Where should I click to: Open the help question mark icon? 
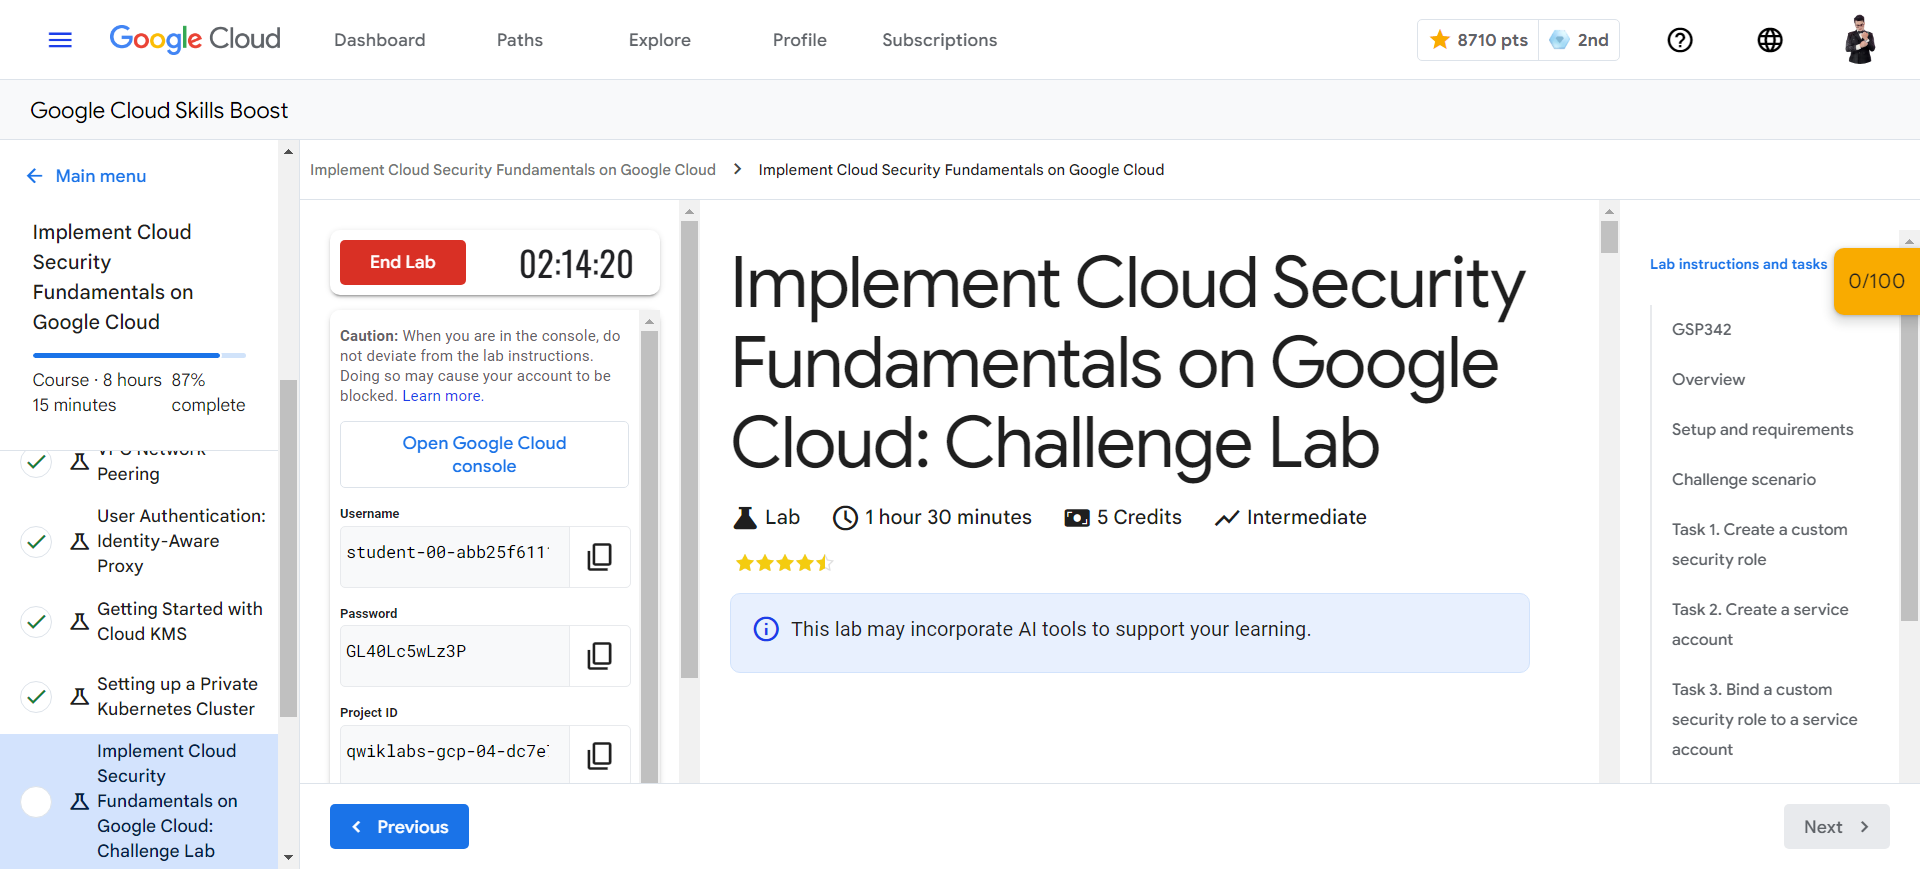pyautogui.click(x=1680, y=40)
